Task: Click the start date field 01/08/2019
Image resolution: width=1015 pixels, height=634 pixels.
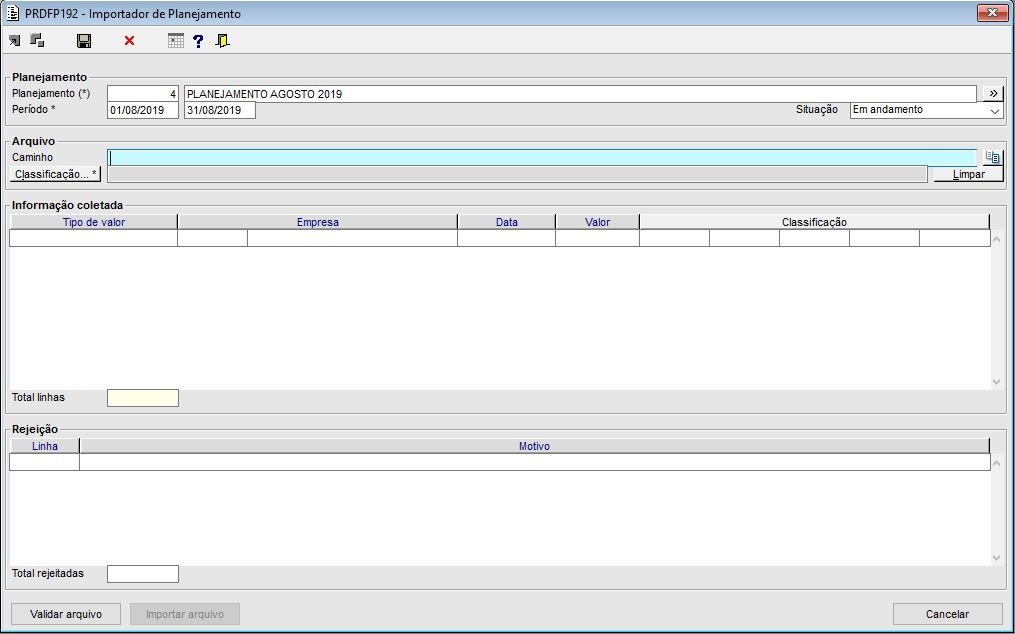Action: (x=142, y=110)
